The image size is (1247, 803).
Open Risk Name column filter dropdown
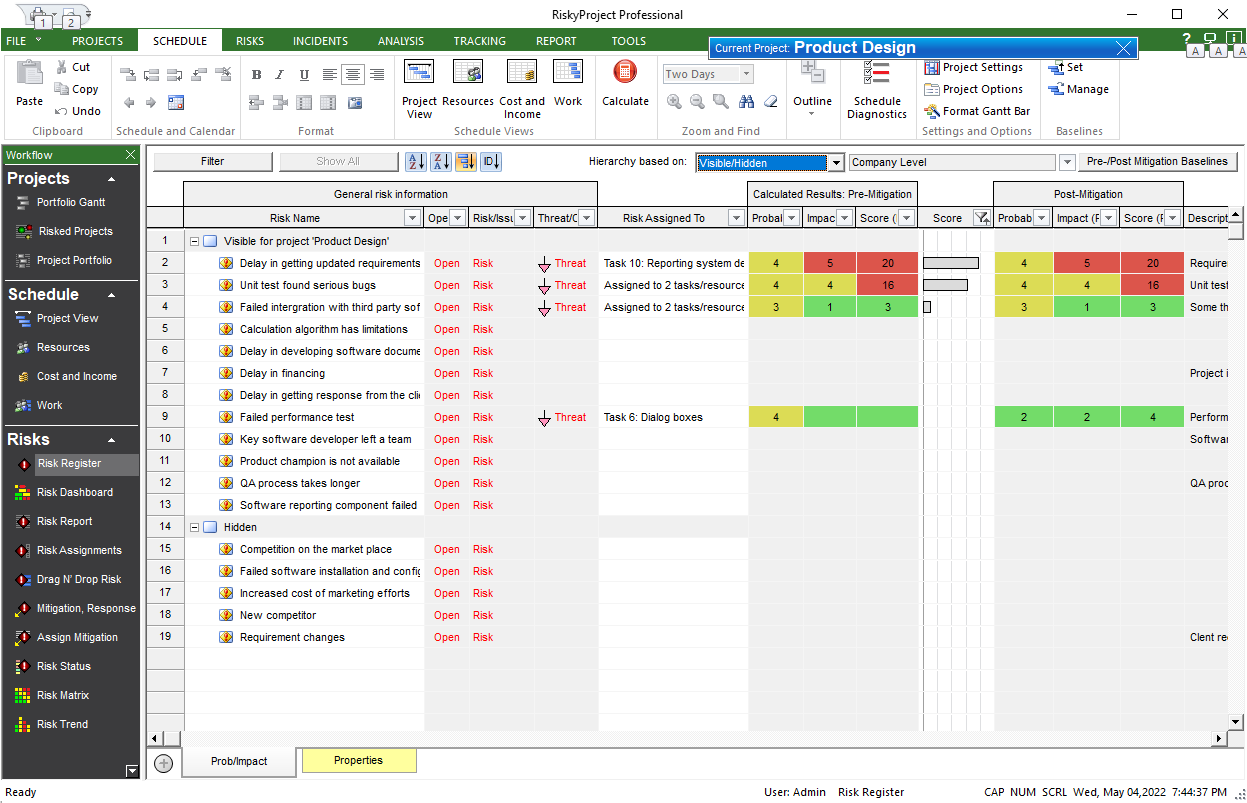(x=412, y=218)
